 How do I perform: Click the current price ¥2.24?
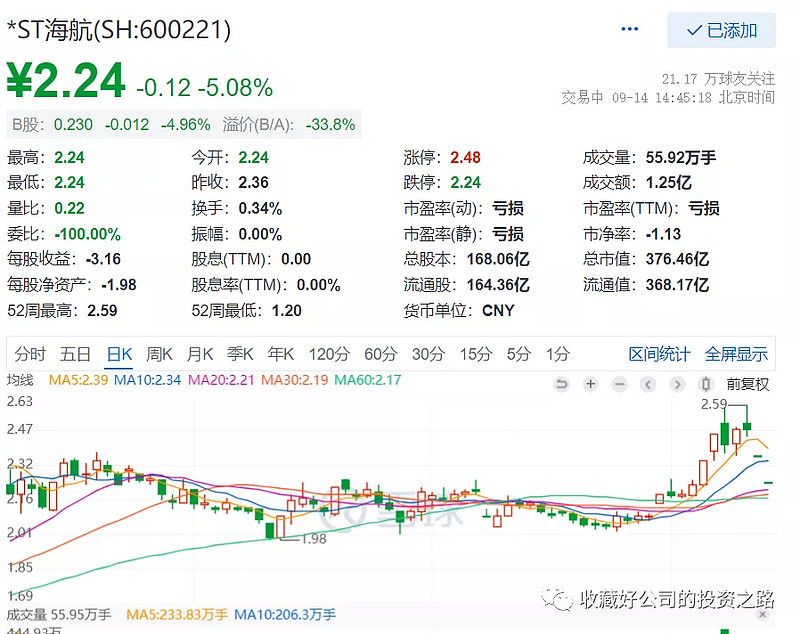click(66, 80)
